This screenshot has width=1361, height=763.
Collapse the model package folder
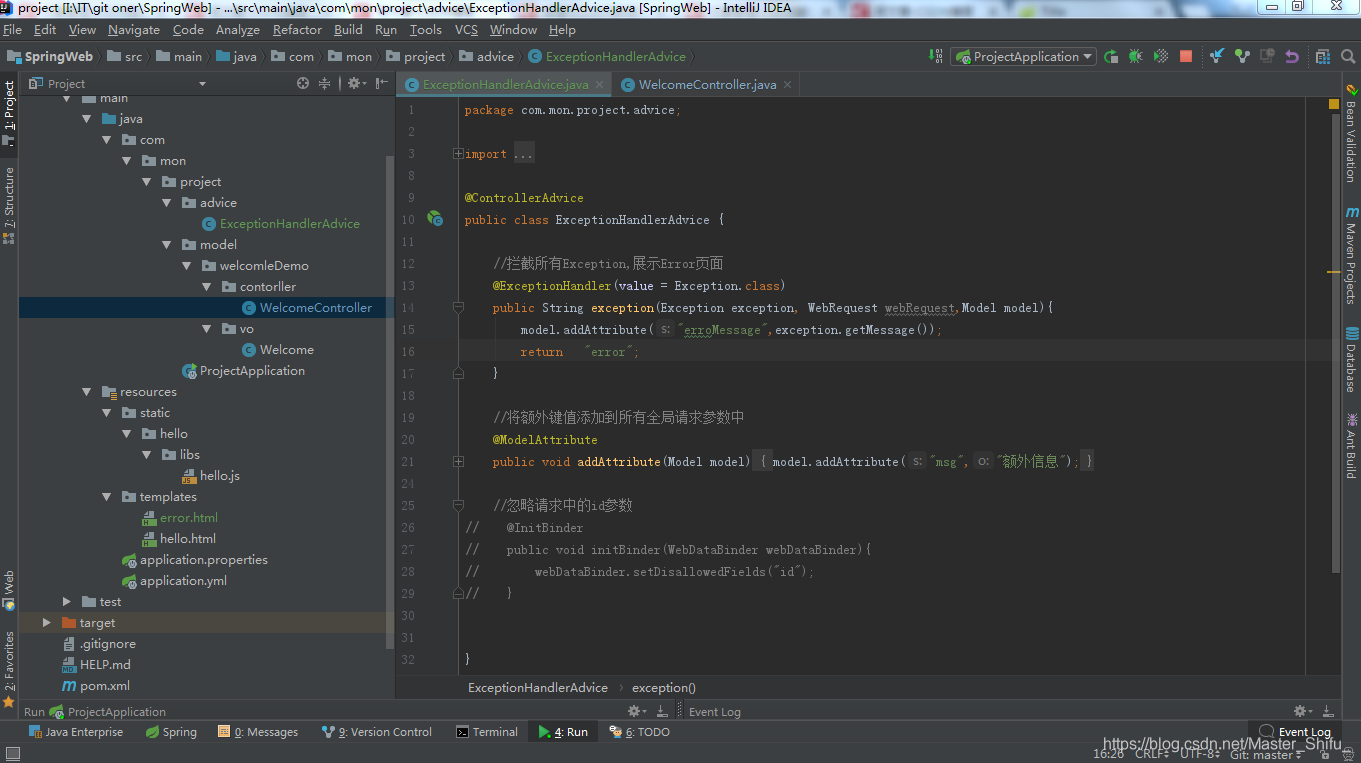point(168,245)
